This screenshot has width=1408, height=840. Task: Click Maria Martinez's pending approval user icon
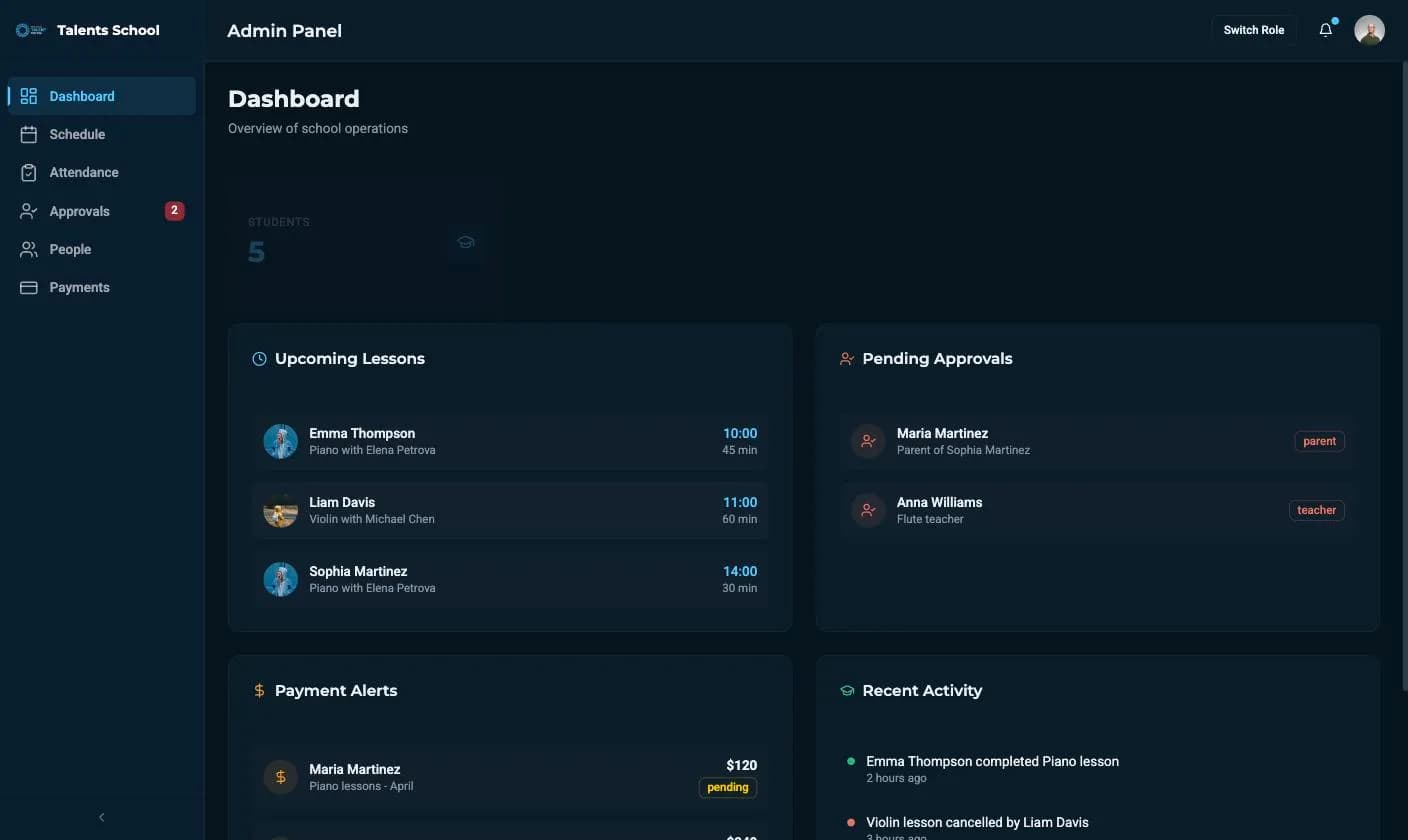click(868, 441)
